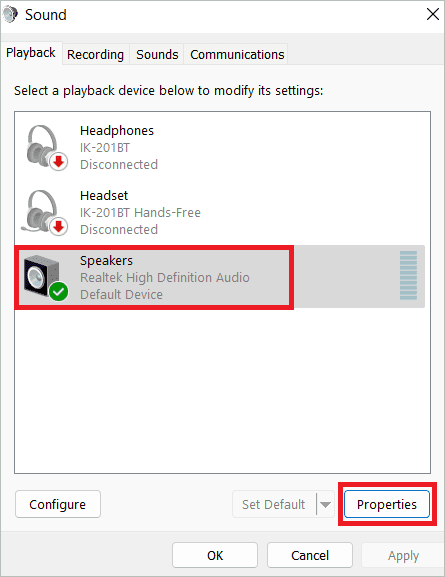Viewport: 445px width, 577px height.
Task: Click the Headset Hands-Free device icon
Action: click(x=45, y=212)
